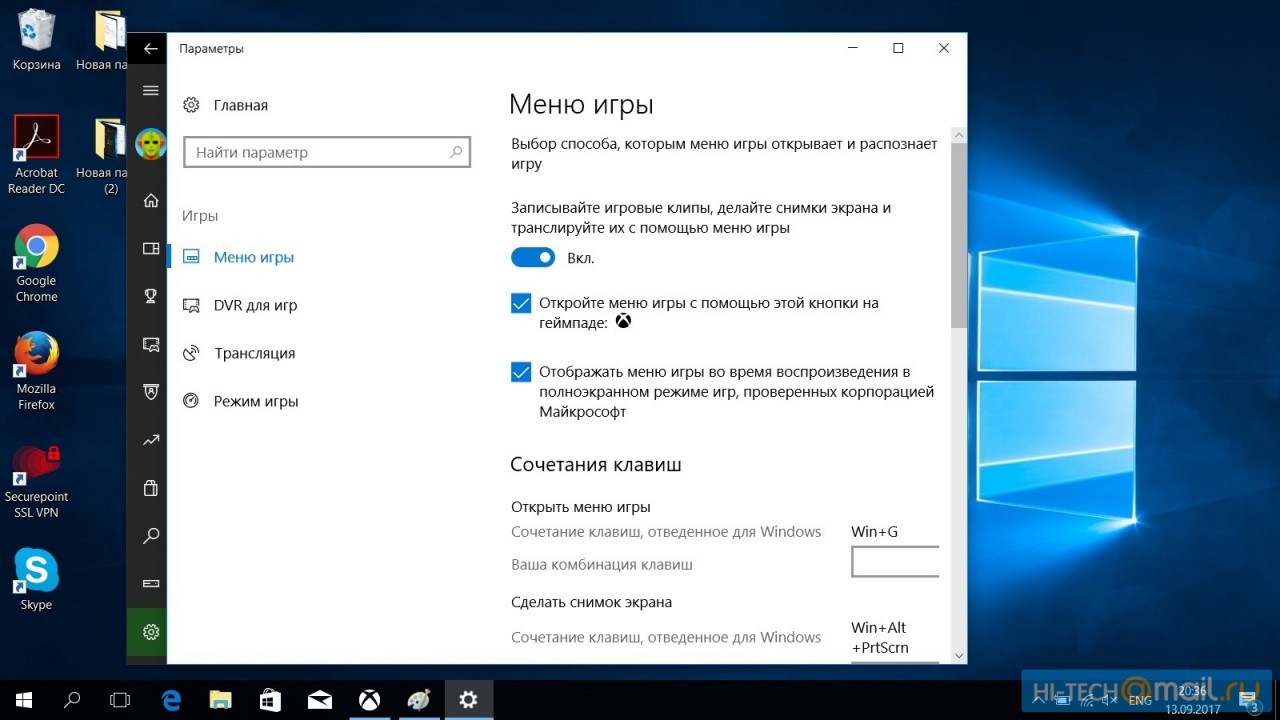Open Microsoft Store from taskbar

click(270, 700)
